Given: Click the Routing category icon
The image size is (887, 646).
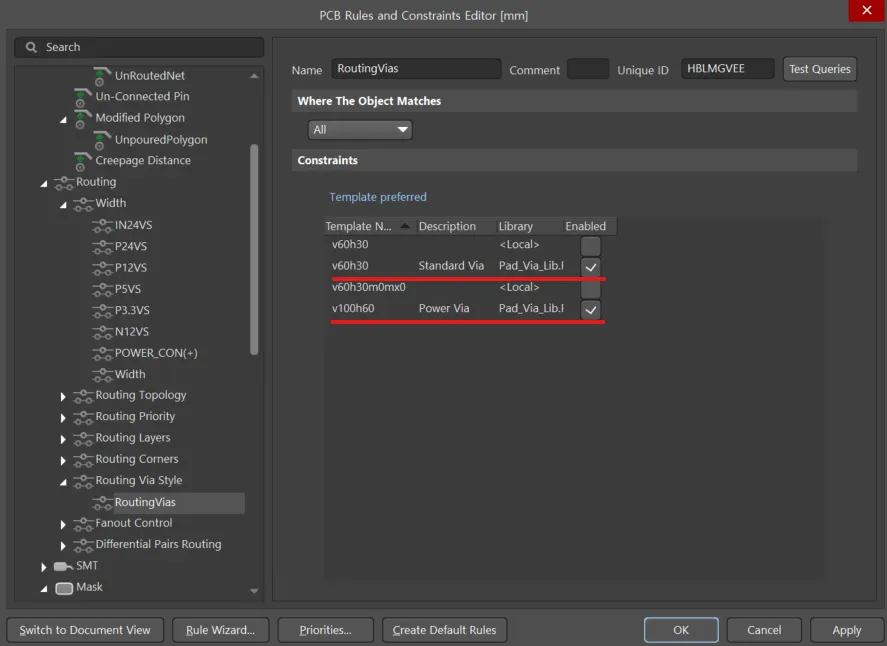Looking at the screenshot, I should [x=64, y=183].
